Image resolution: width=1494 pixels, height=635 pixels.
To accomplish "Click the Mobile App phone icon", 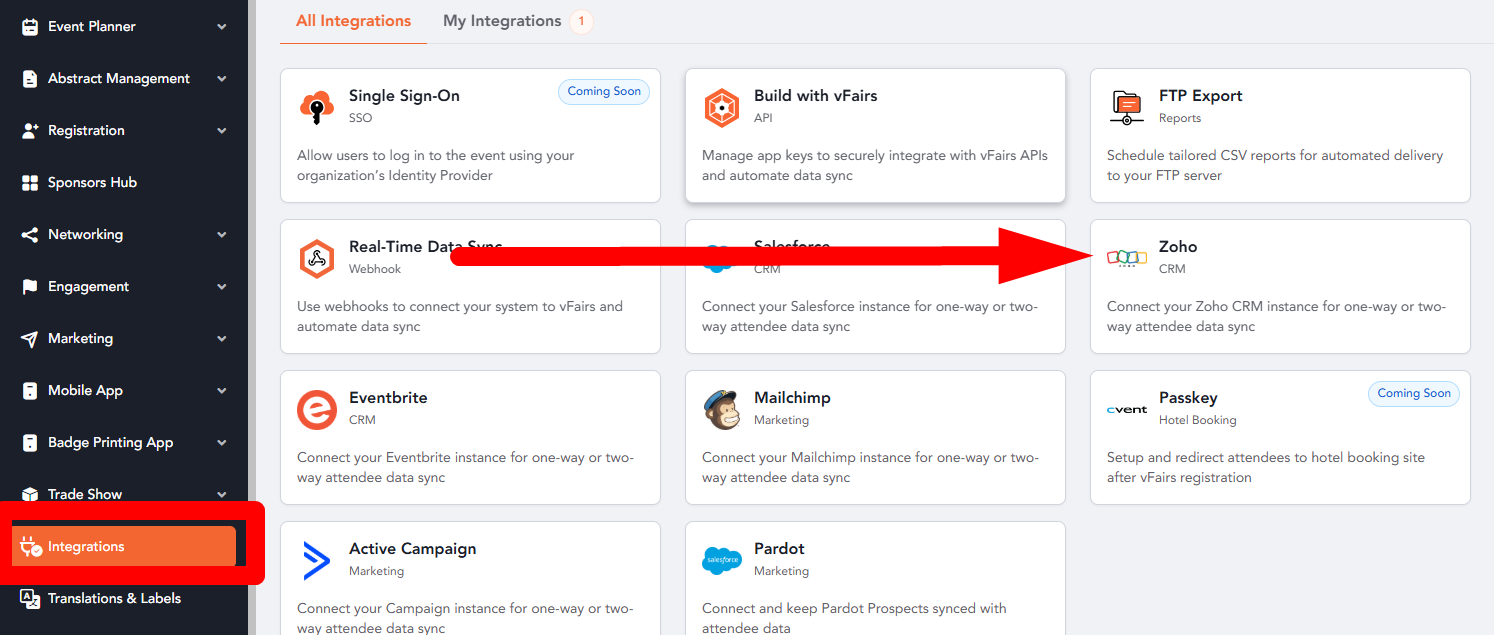I will click(x=30, y=391).
